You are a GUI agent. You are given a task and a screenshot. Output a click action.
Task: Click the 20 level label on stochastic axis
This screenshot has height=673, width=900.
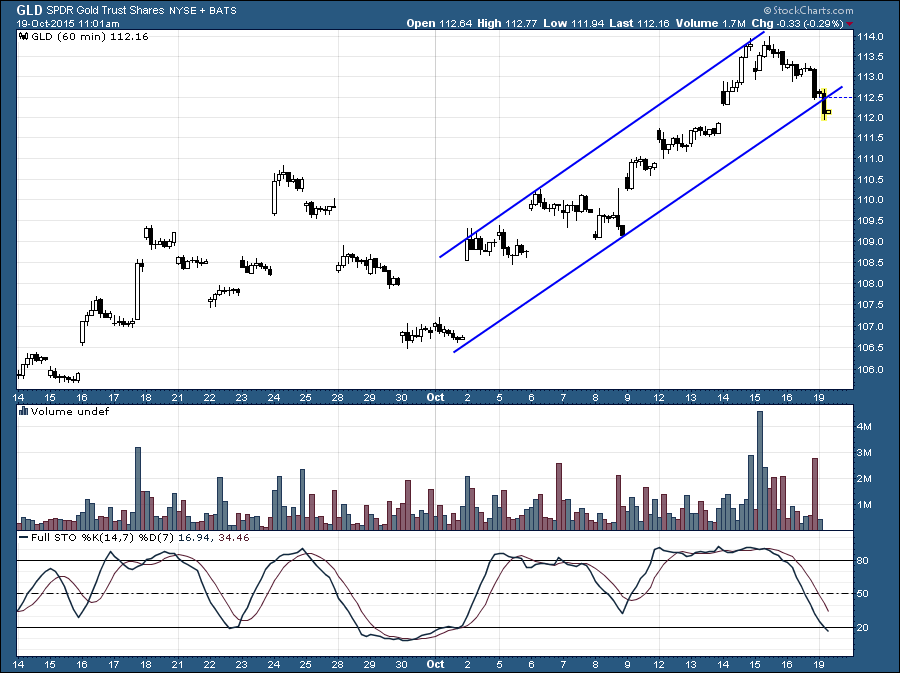coord(860,627)
